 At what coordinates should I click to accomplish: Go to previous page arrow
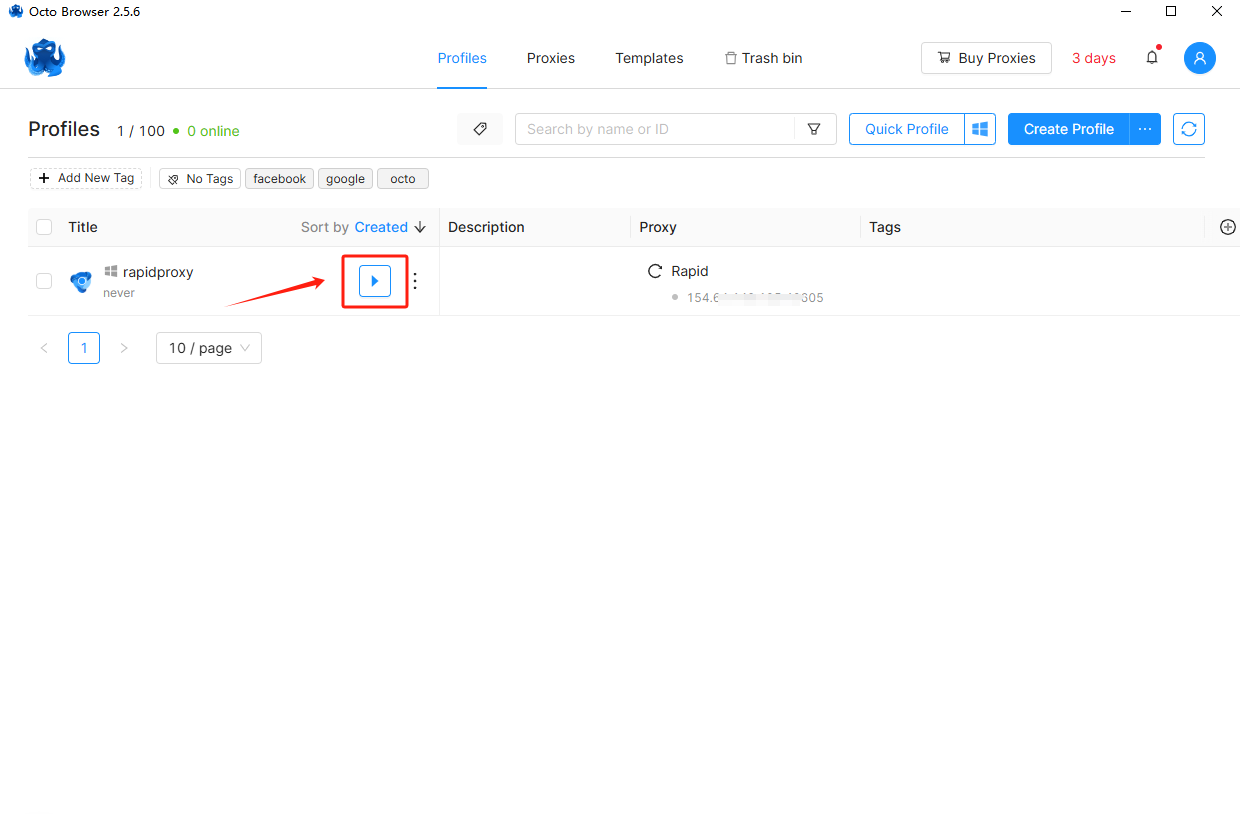click(44, 348)
